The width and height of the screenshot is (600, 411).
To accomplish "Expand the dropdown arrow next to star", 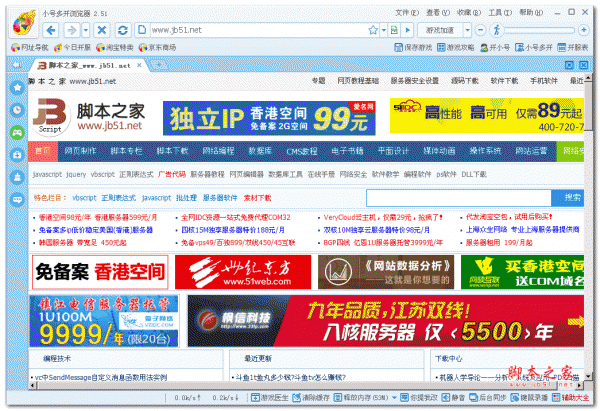I will click(x=383, y=30).
